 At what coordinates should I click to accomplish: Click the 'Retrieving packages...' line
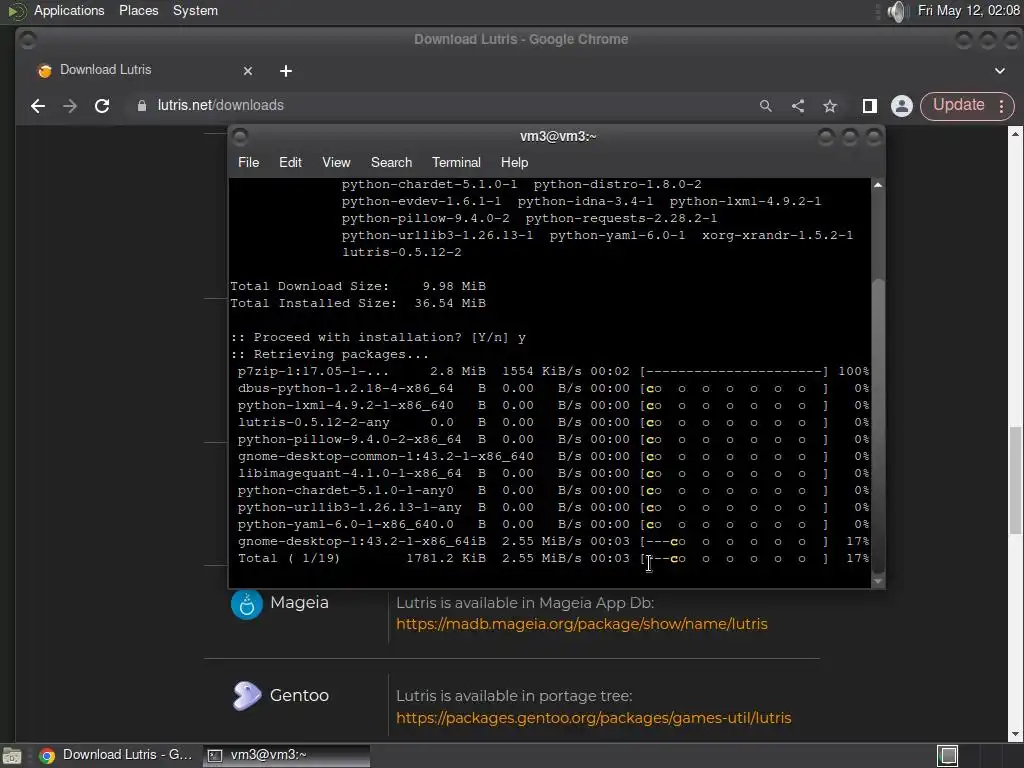coord(330,355)
